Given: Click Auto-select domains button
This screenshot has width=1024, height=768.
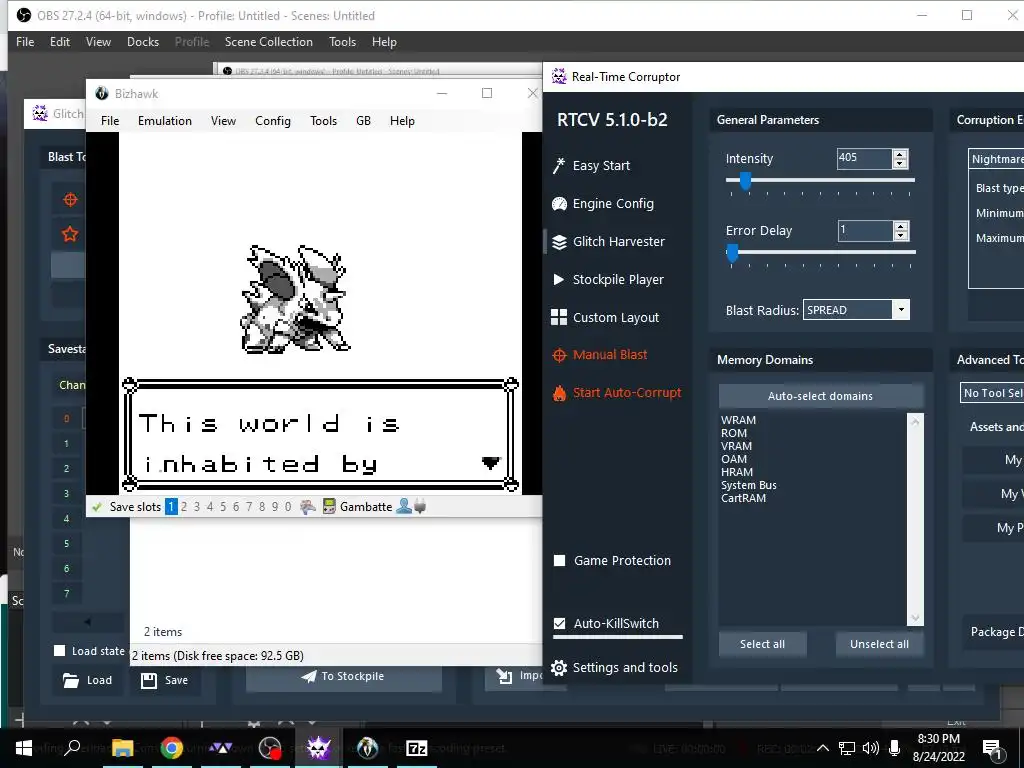Looking at the screenshot, I should (x=820, y=396).
